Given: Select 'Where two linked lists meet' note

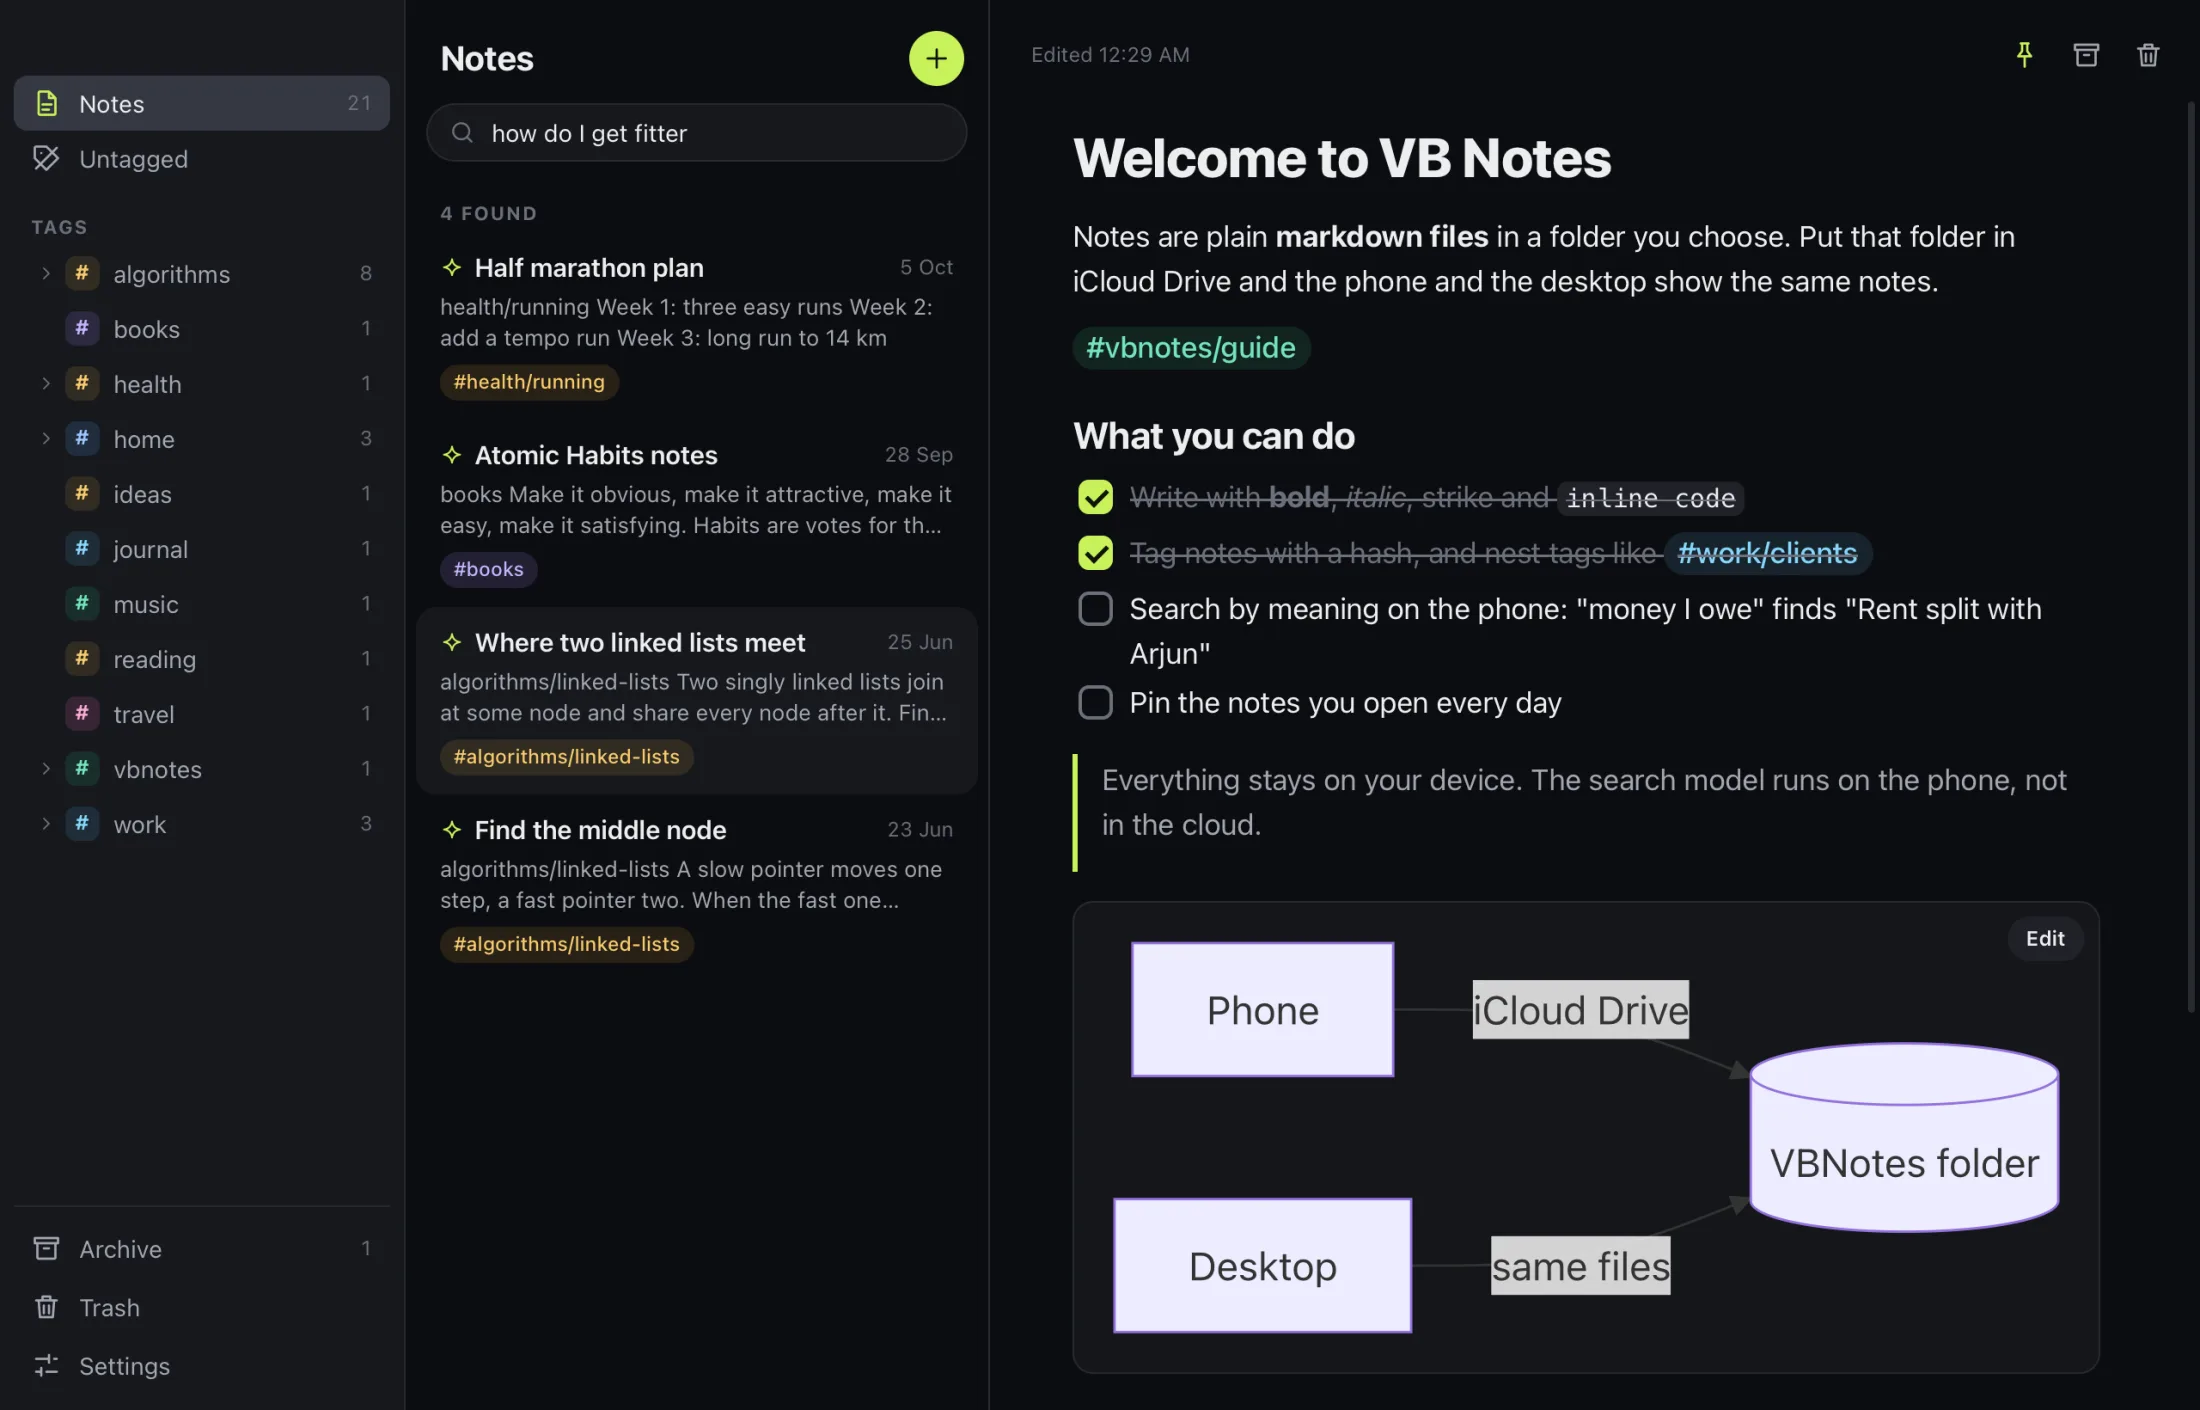Looking at the screenshot, I should pyautogui.click(x=696, y=700).
